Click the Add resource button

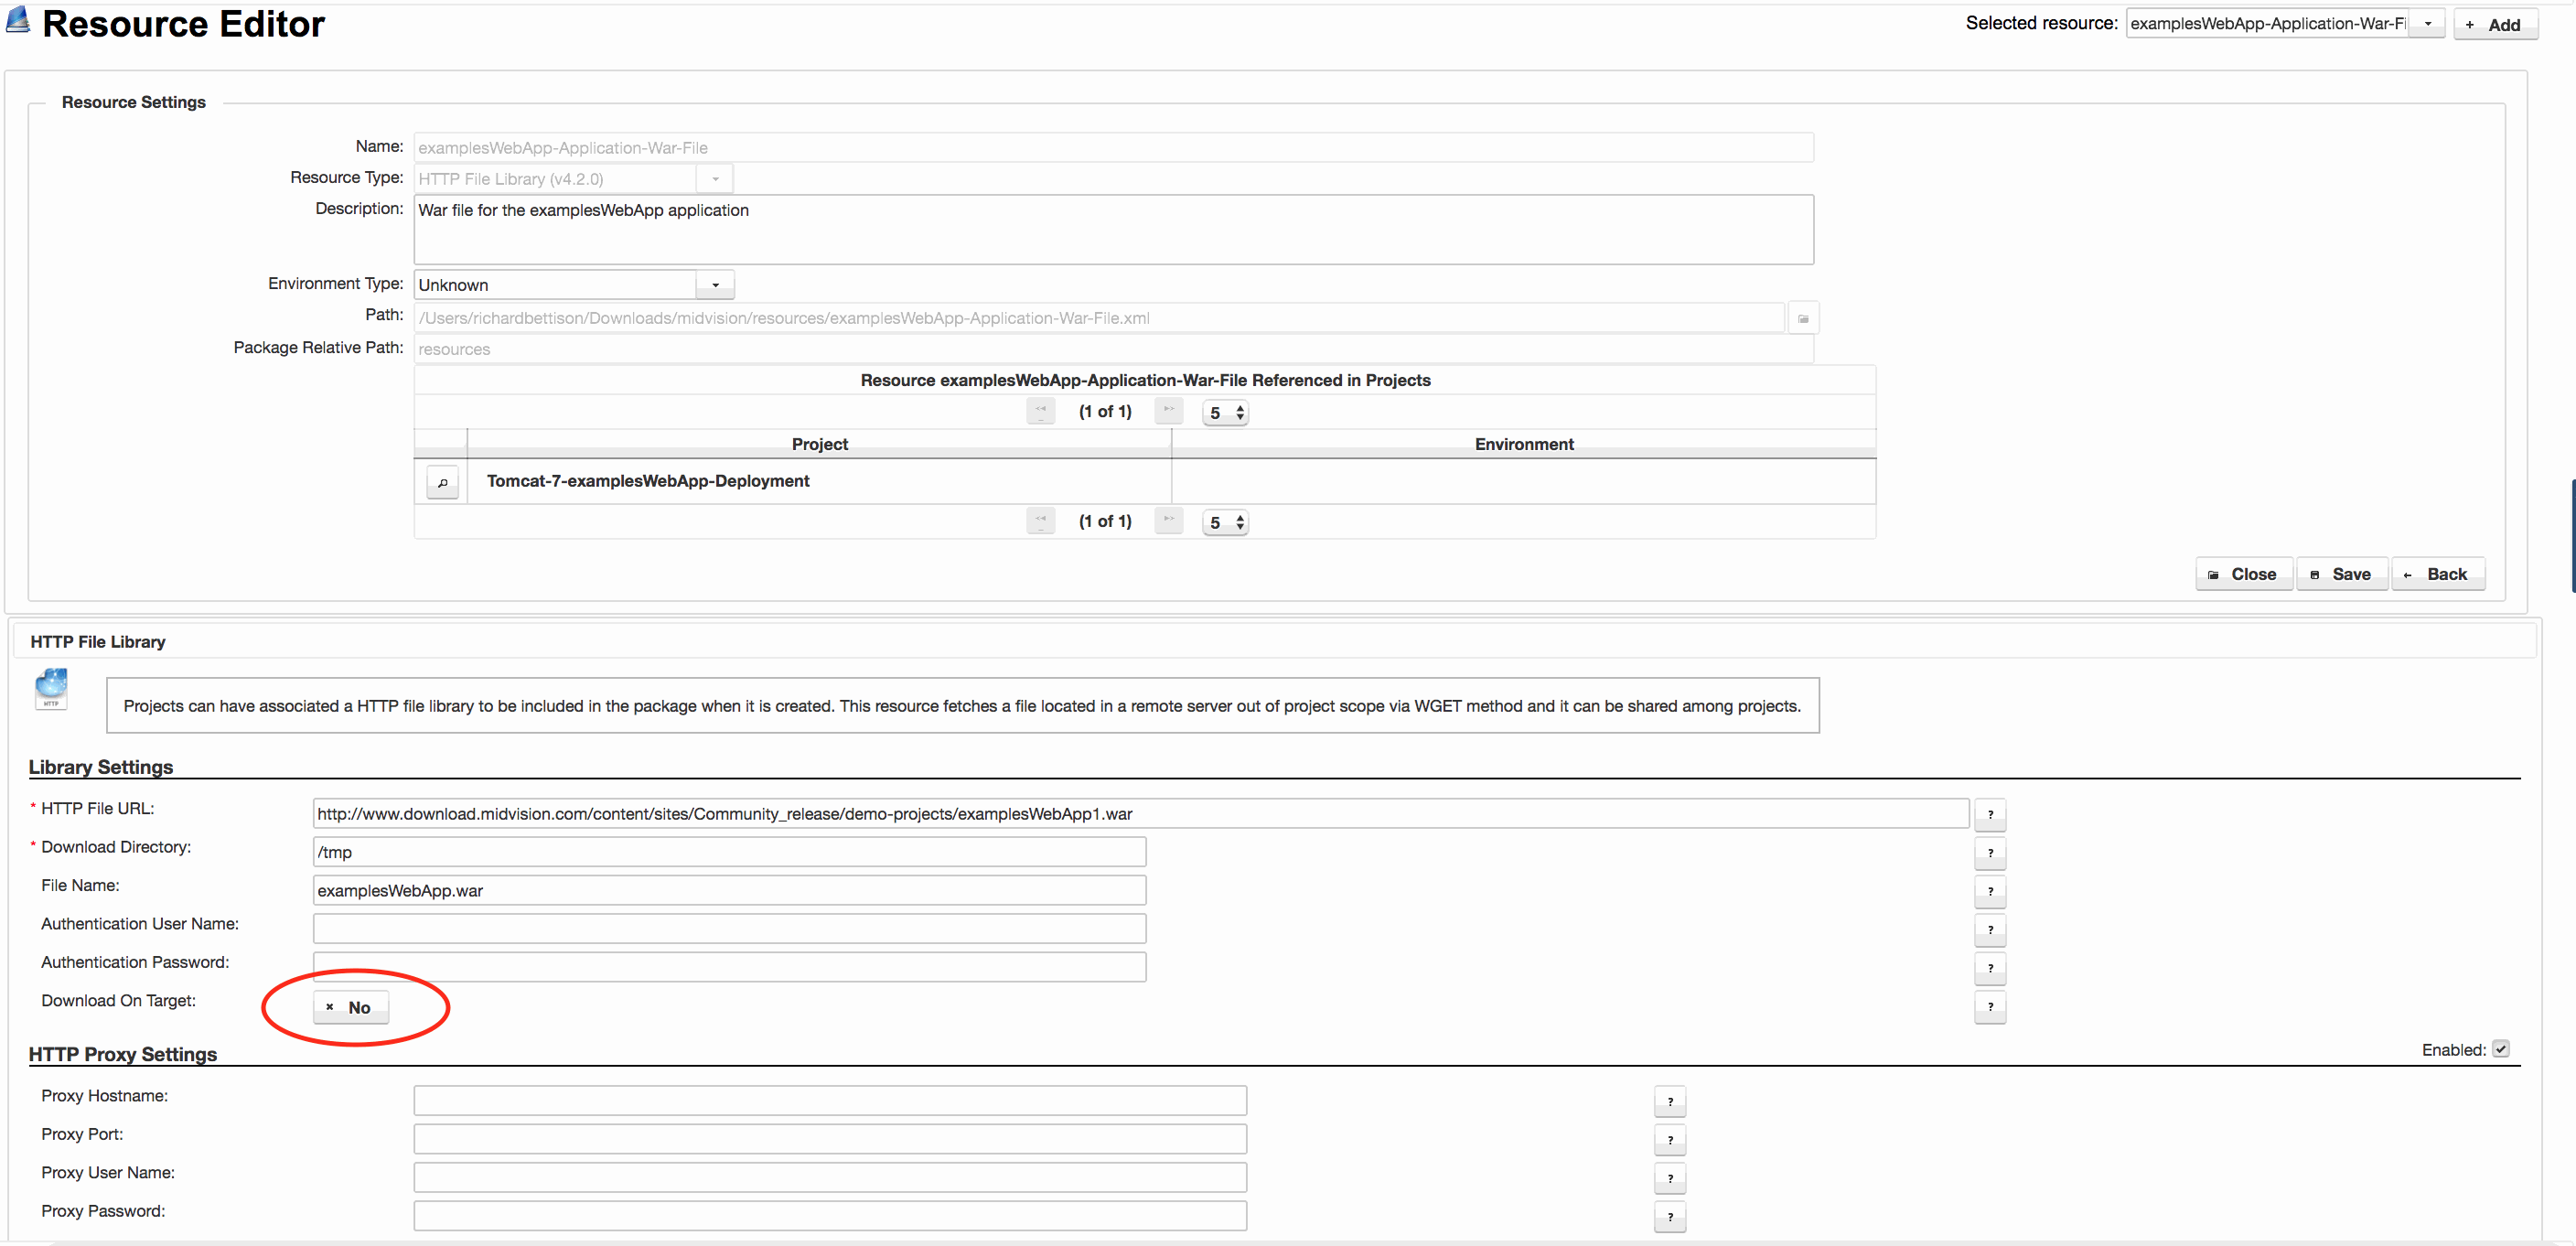pos(2495,24)
